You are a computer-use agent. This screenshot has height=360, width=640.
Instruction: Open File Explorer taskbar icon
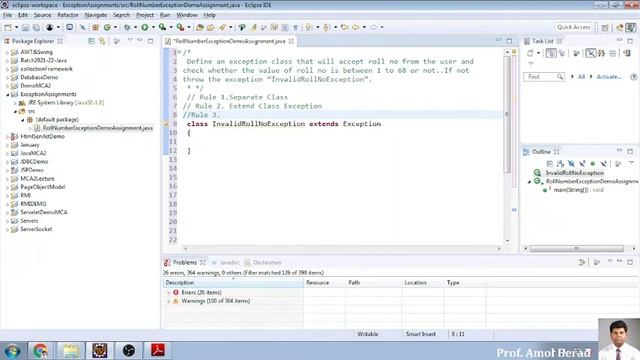coord(71,351)
